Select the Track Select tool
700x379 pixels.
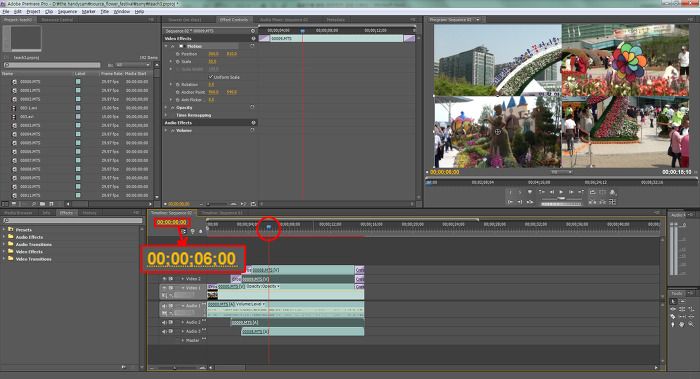683,301
